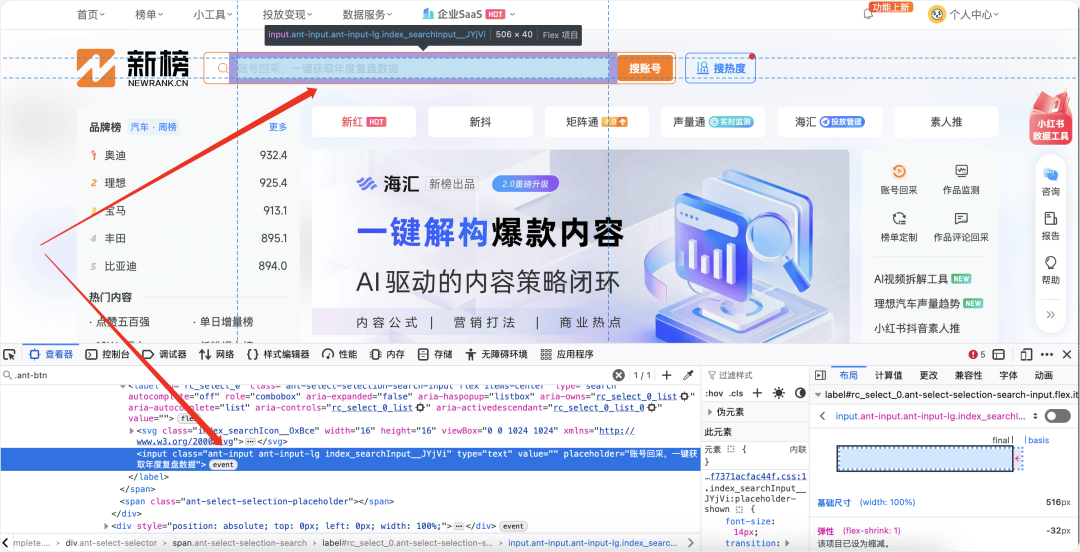This screenshot has width=1080, height=552.
Task: Open the f7371acfac44f.css:1 source link
Action: (756, 476)
